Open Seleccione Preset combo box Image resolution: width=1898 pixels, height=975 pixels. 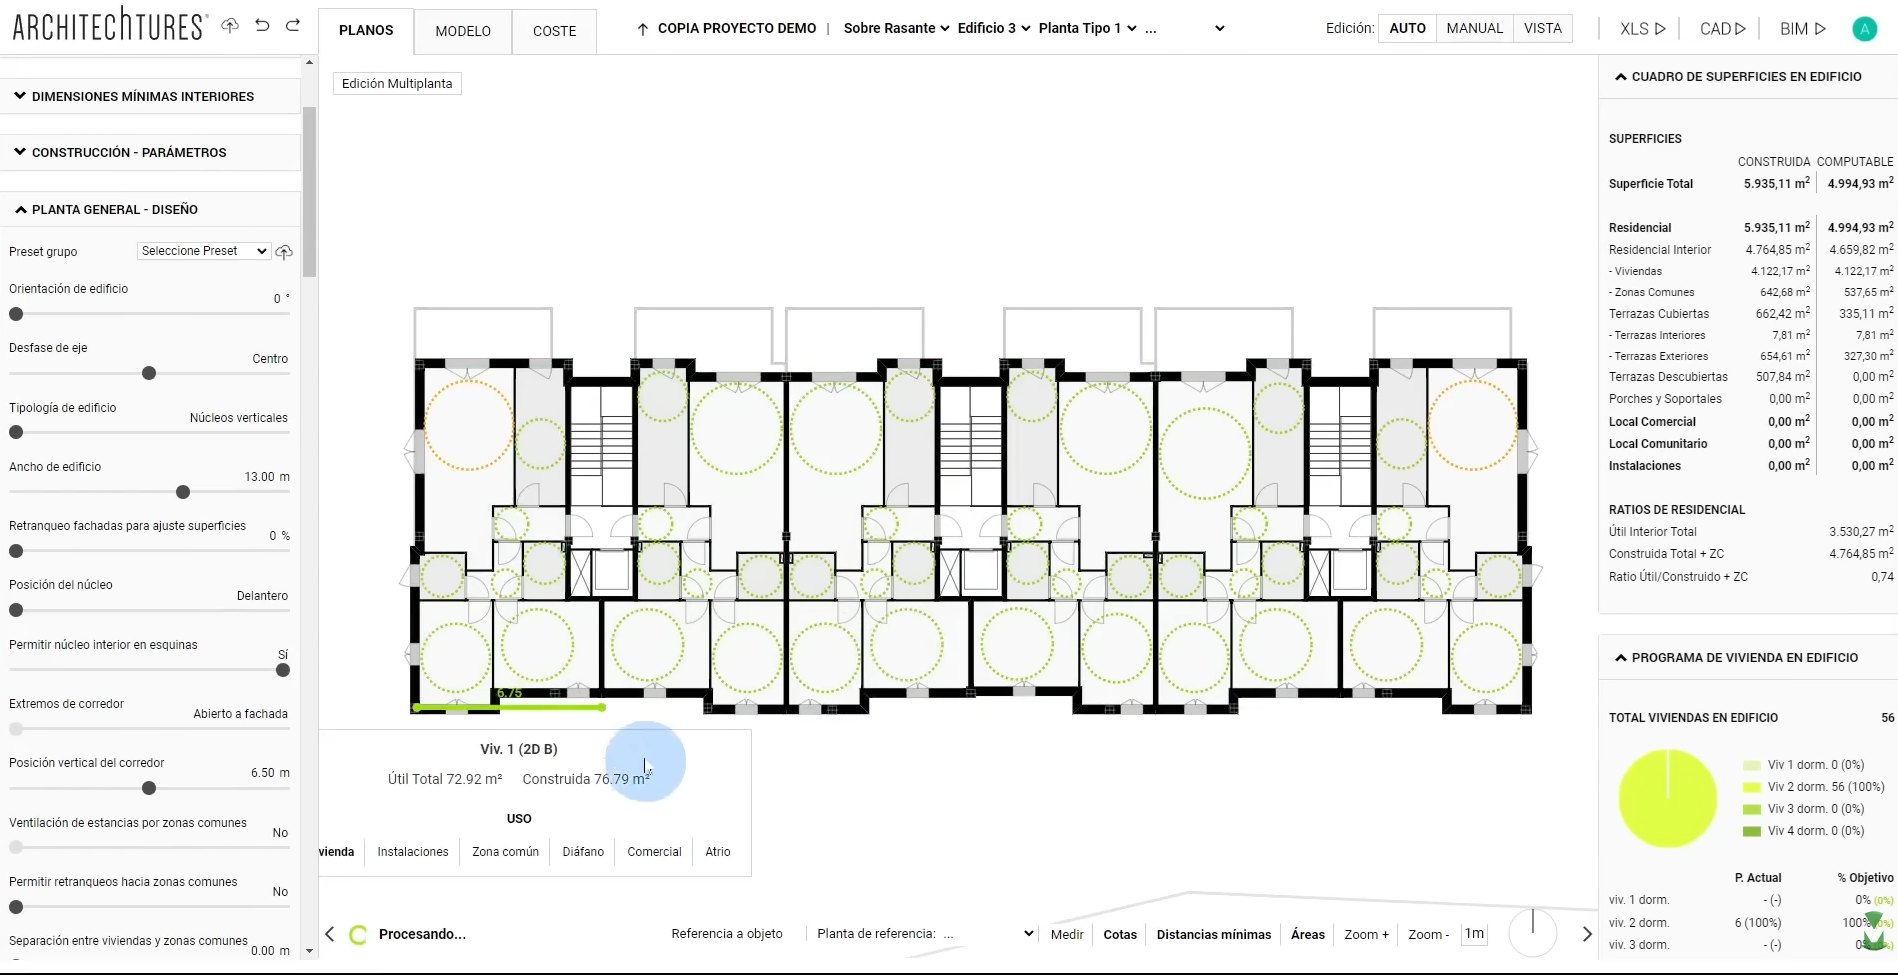point(204,251)
